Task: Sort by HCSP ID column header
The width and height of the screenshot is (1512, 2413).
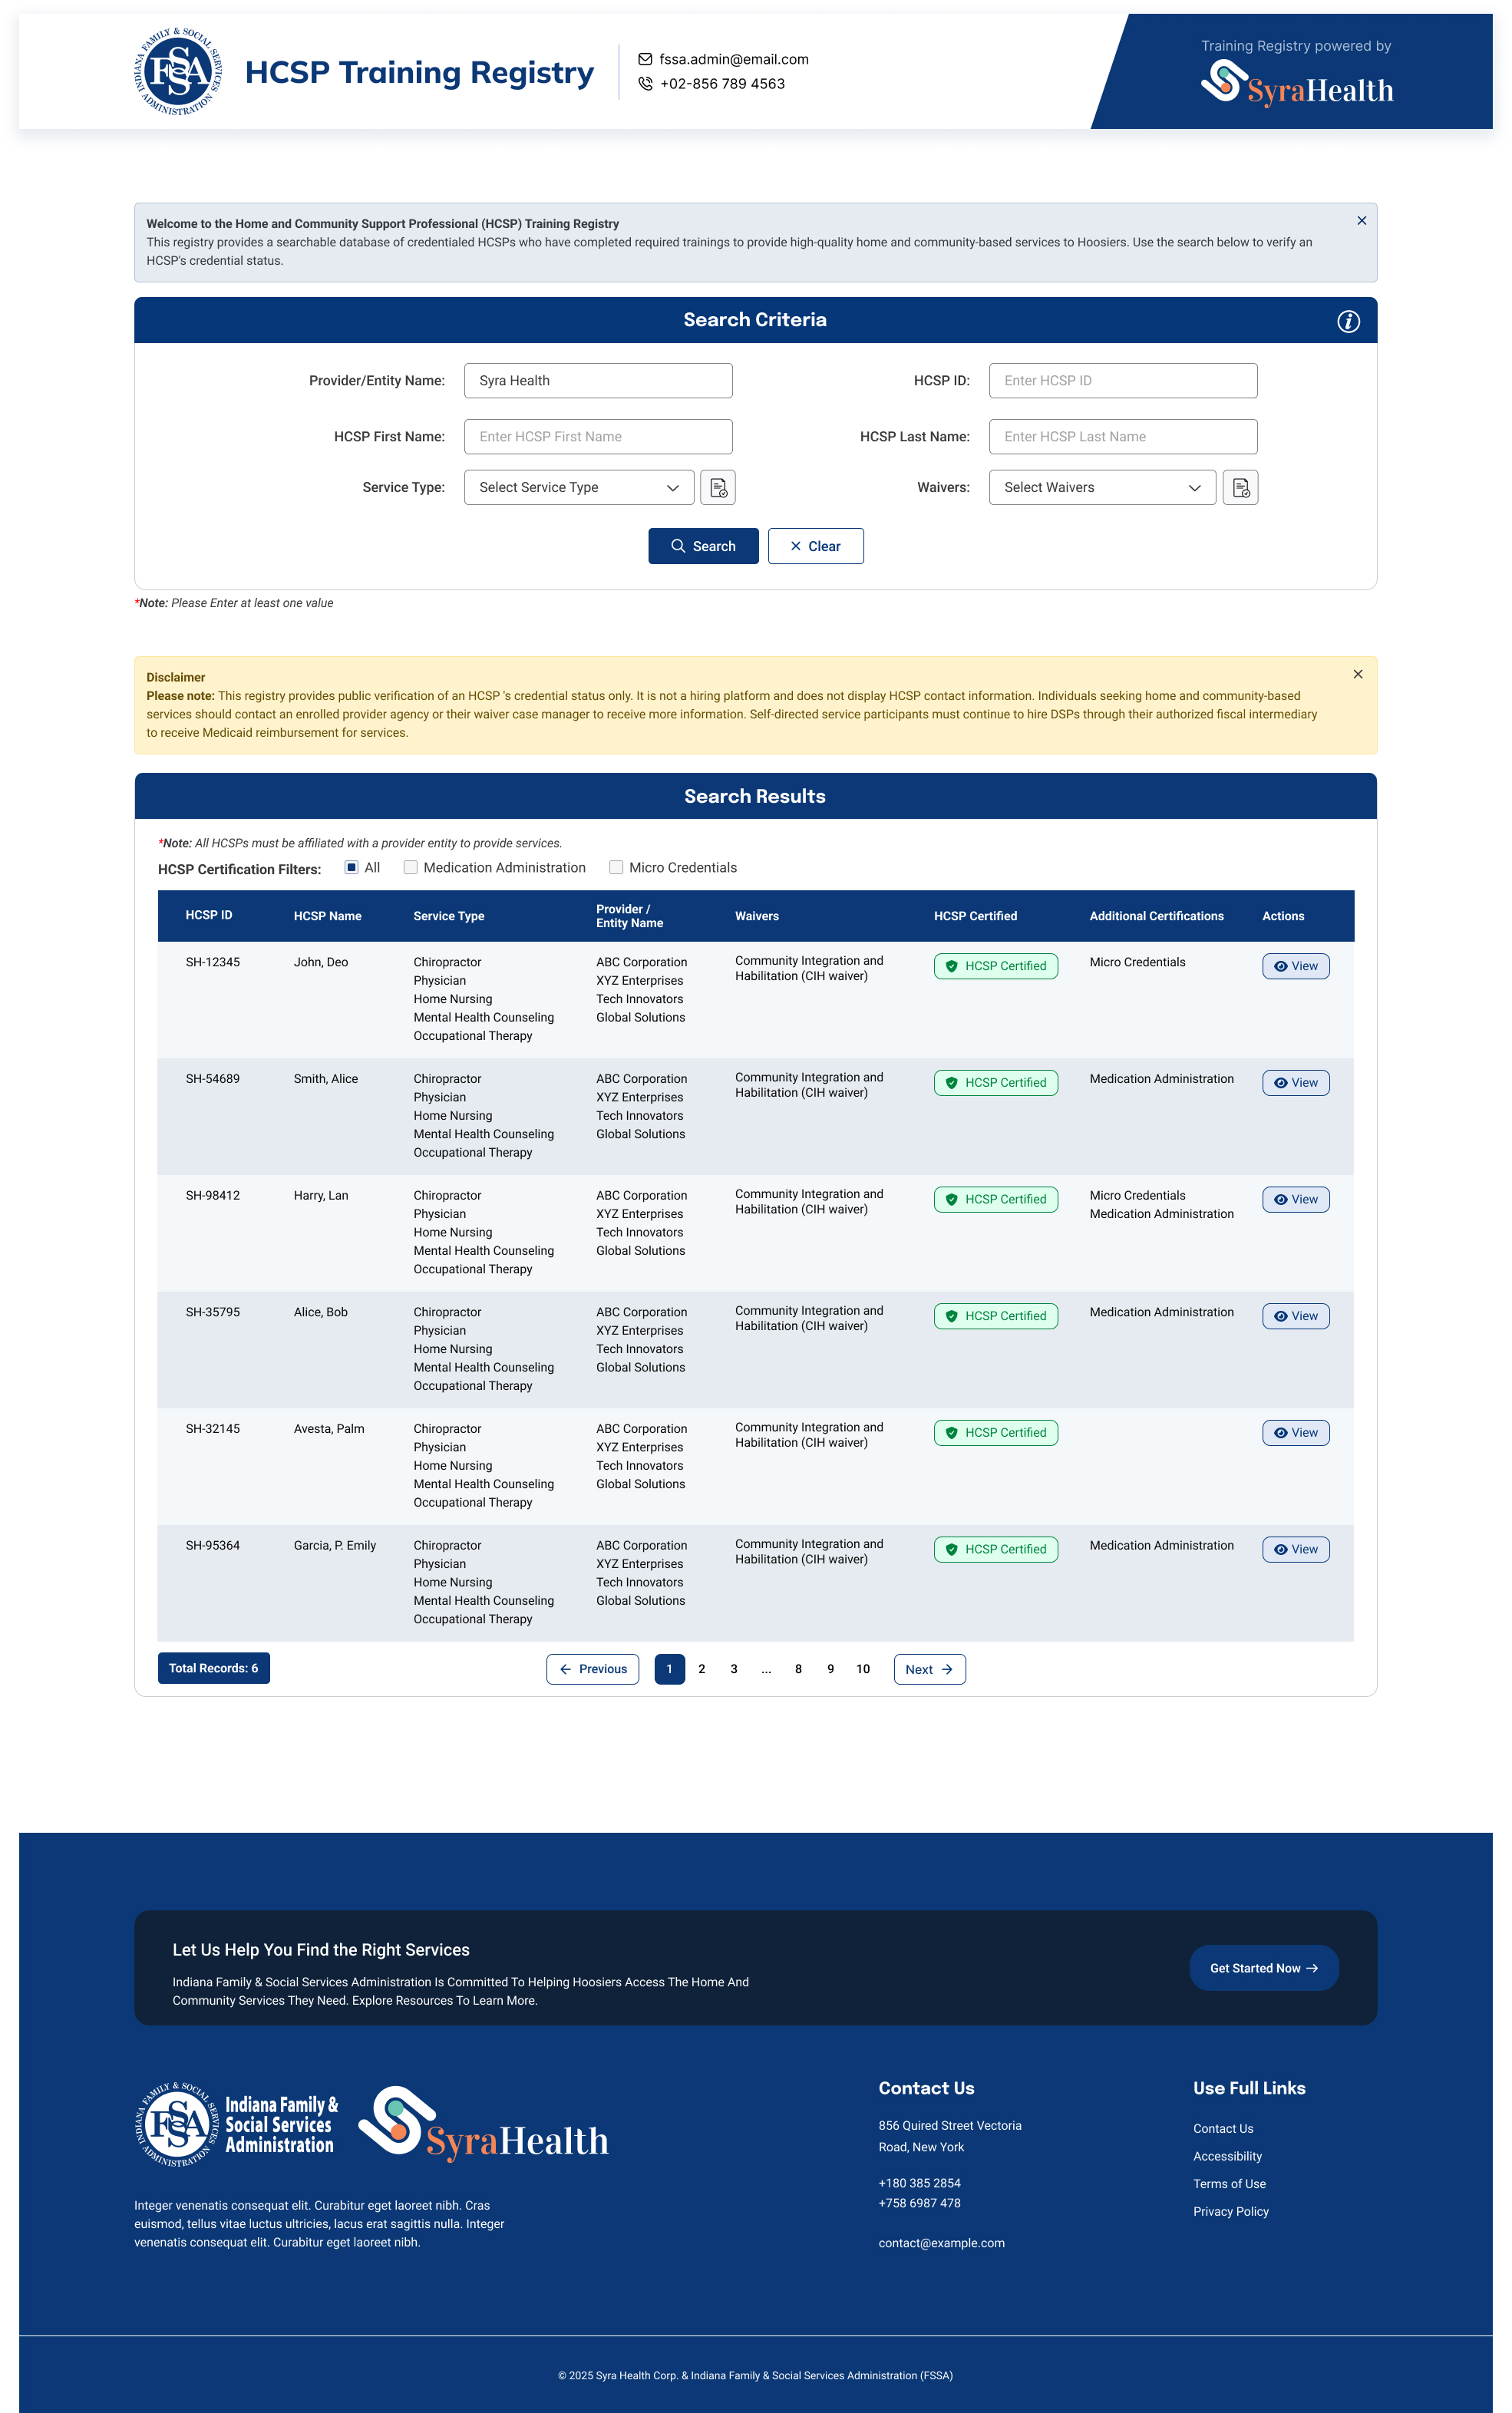Action: tap(209, 915)
